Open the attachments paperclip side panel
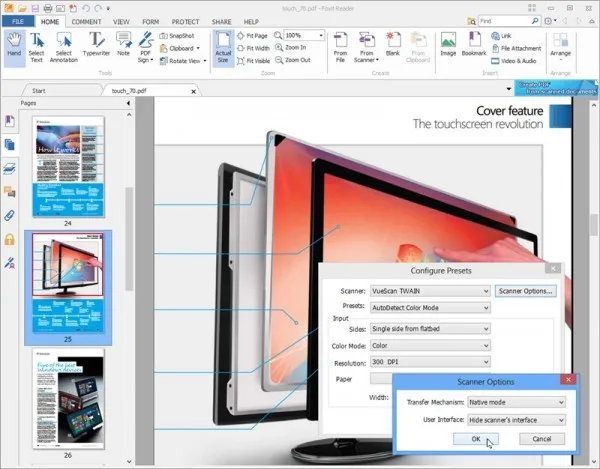The image size is (600, 469). point(9,216)
